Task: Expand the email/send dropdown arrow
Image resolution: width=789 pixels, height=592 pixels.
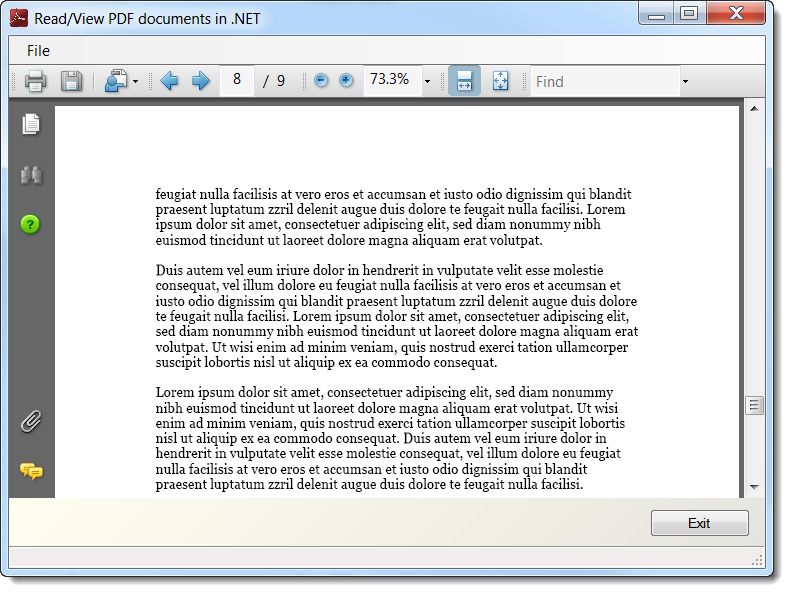Action: (x=135, y=82)
